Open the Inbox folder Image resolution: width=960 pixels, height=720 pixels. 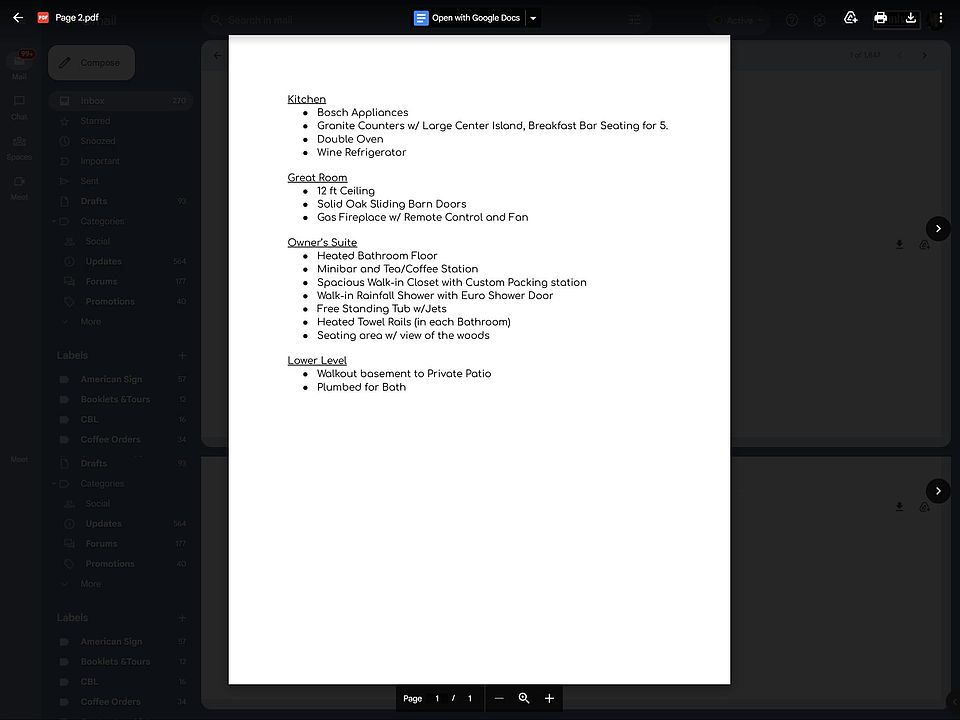93,101
